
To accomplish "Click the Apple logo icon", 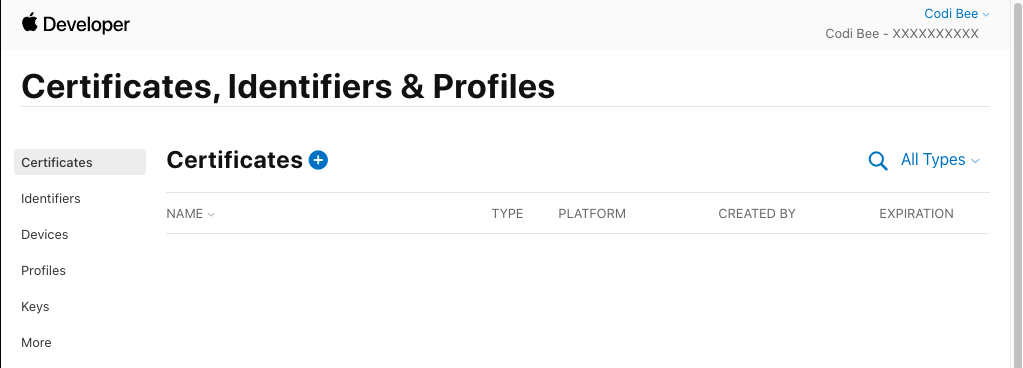I will tap(29, 23).
